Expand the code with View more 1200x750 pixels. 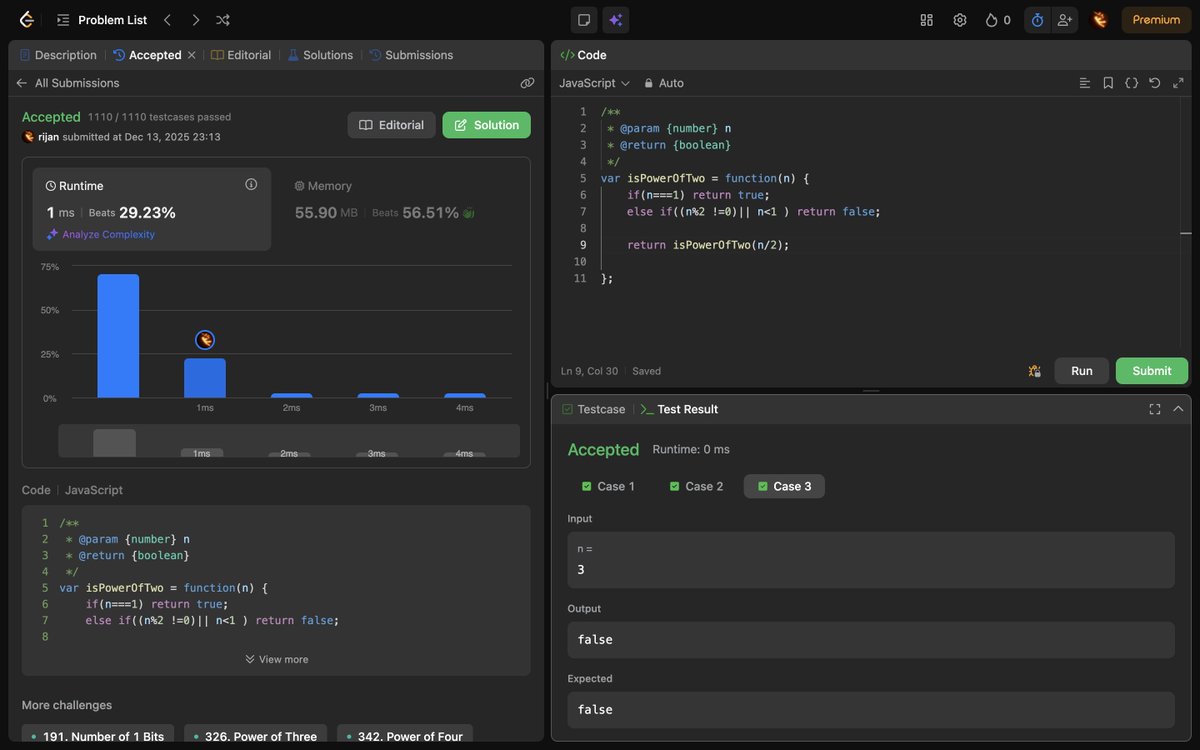click(276, 659)
